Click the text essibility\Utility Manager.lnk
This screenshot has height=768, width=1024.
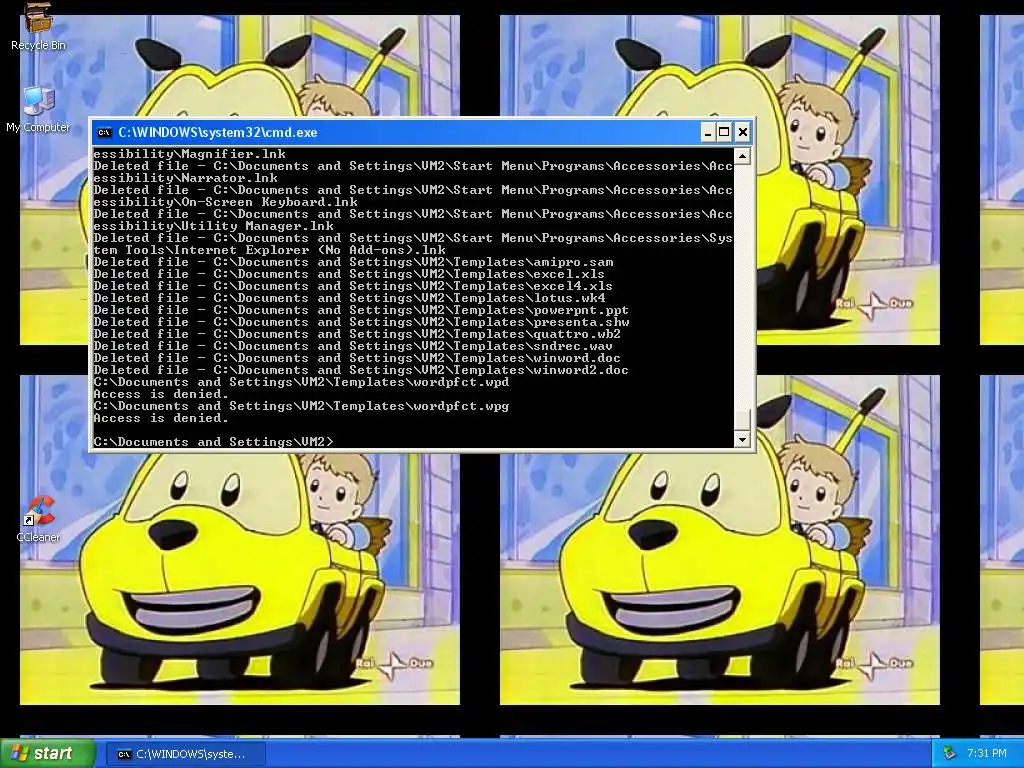pos(214,226)
